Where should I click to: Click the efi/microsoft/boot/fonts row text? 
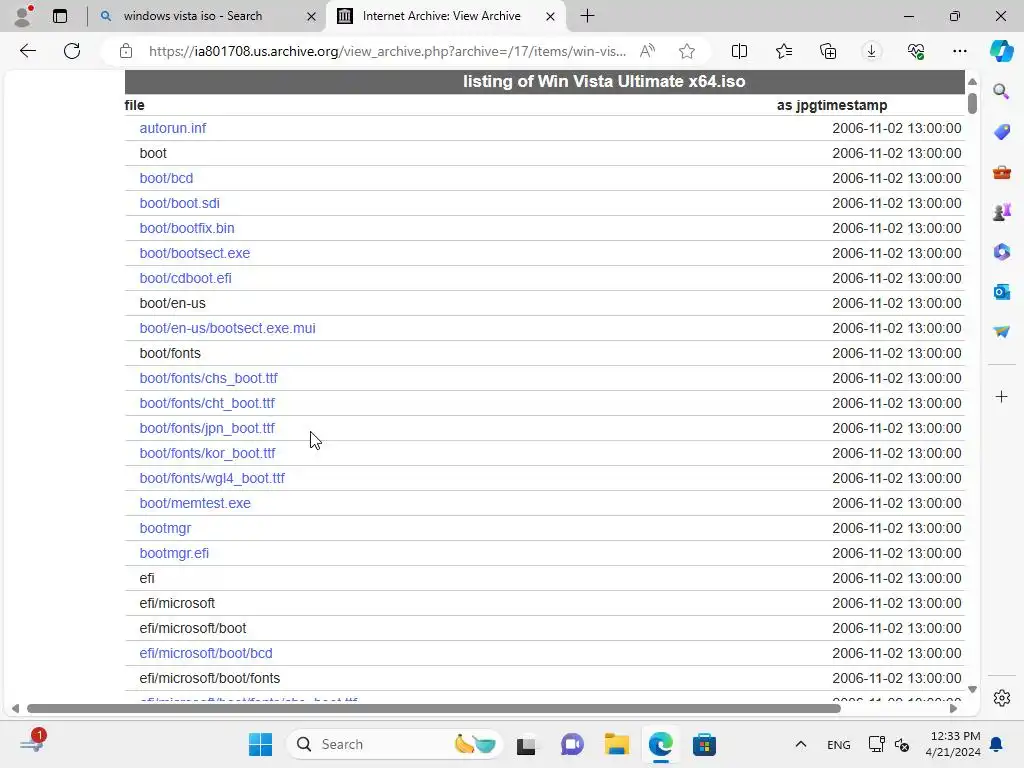[210, 679]
